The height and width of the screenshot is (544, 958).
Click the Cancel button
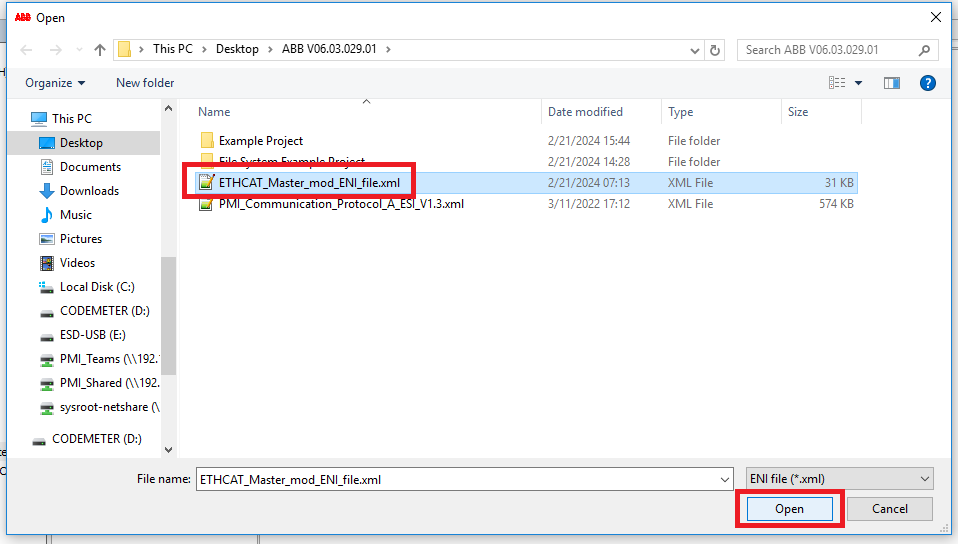pos(889,509)
